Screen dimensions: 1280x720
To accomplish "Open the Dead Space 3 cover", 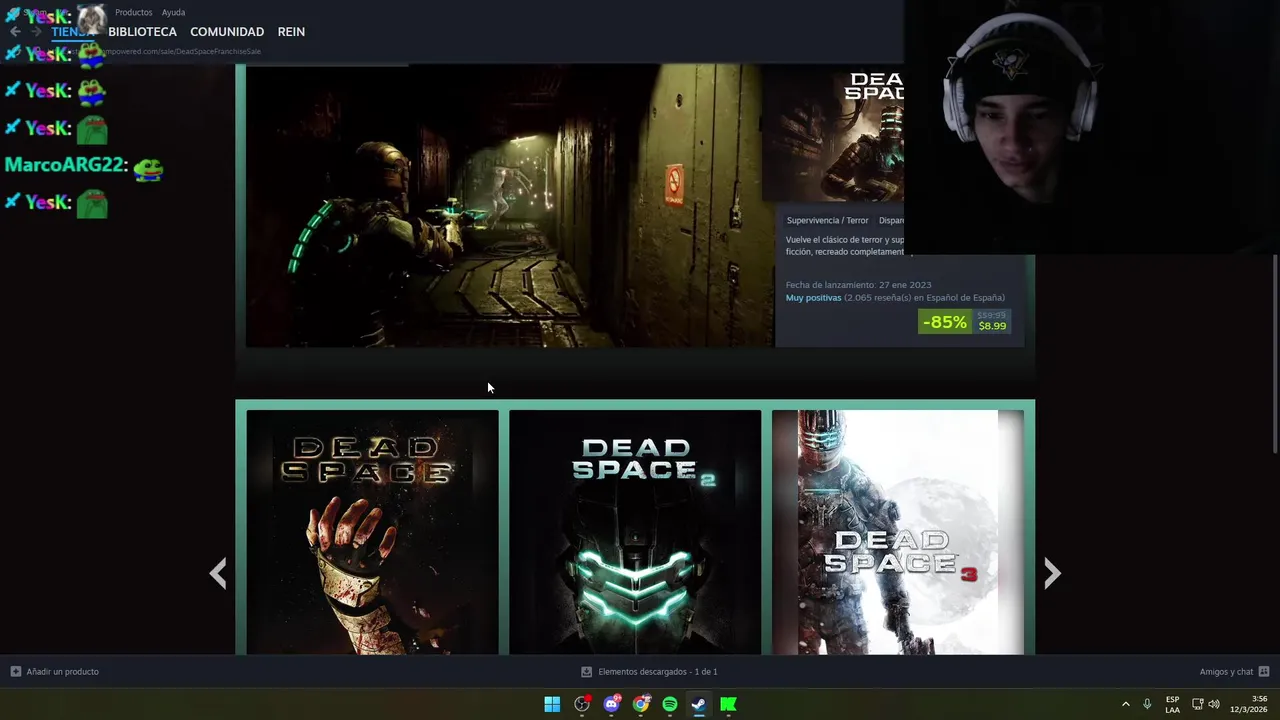I will coord(898,532).
